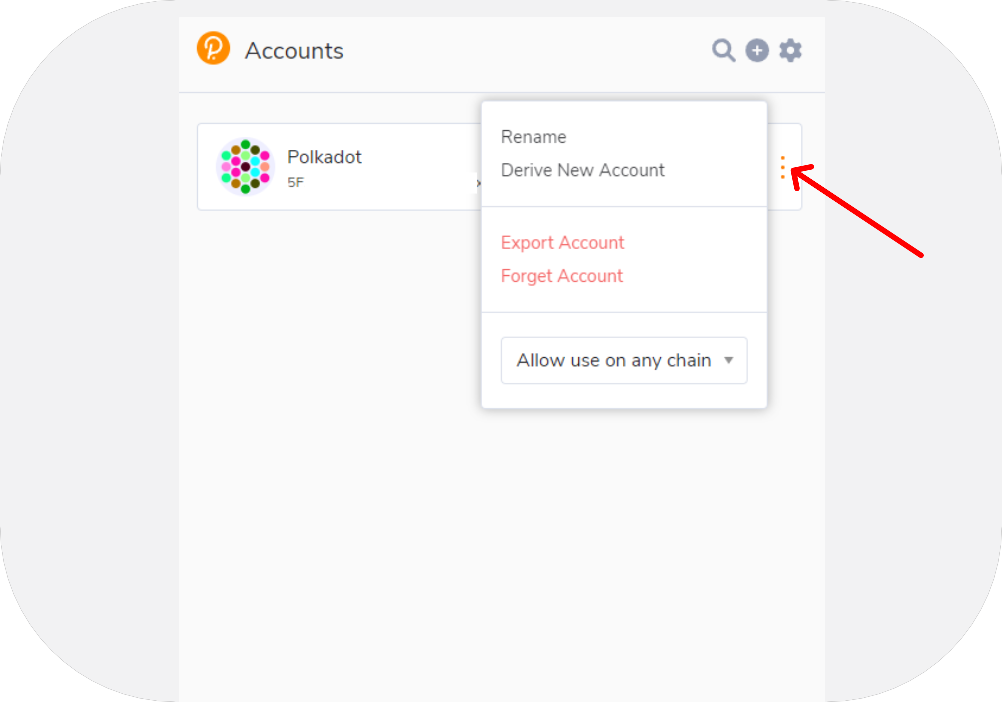Screen dimensions: 1002x702
Task: Open the account search magnifier
Action: point(723,50)
